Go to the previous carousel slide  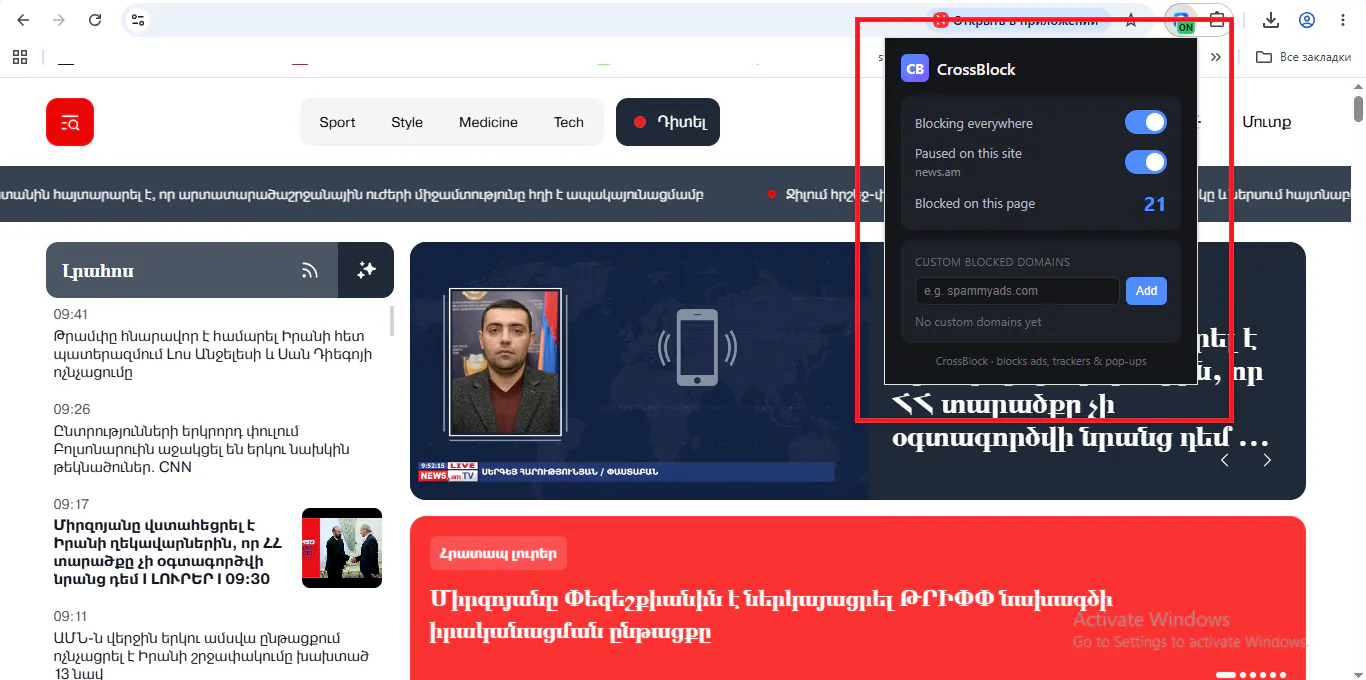[x=1225, y=460]
